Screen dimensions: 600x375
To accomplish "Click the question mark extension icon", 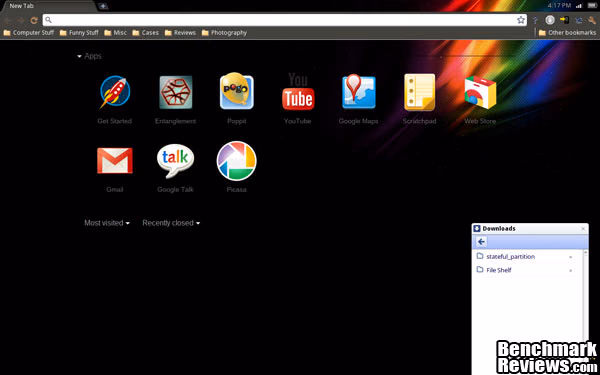I will pyautogui.click(x=535, y=20).
